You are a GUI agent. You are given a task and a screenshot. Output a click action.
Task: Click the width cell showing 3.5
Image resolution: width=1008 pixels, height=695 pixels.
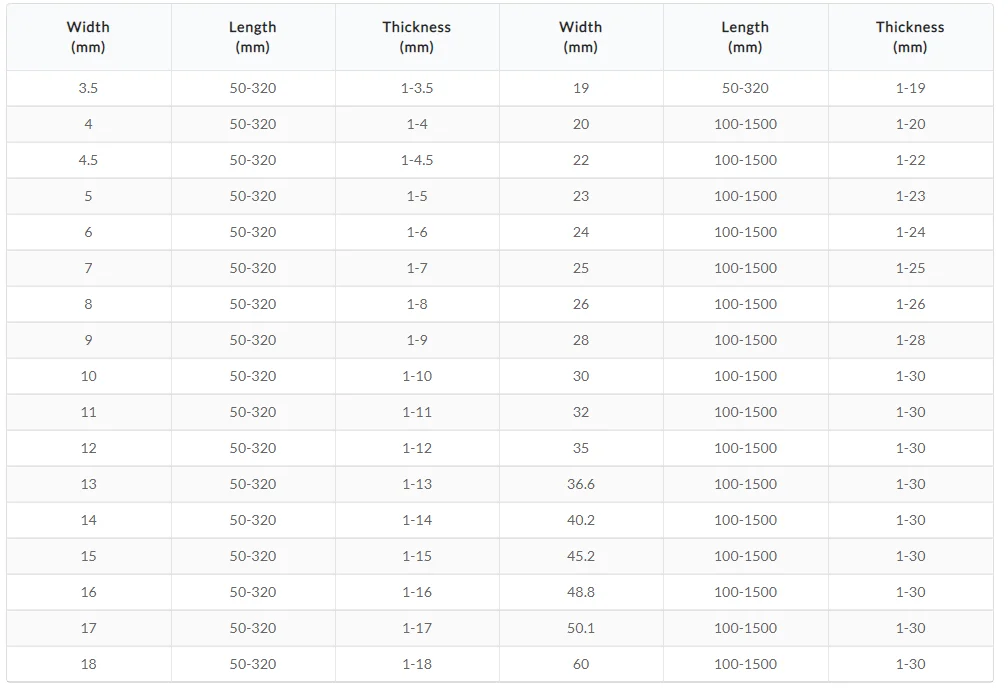(x=88, y=88)
